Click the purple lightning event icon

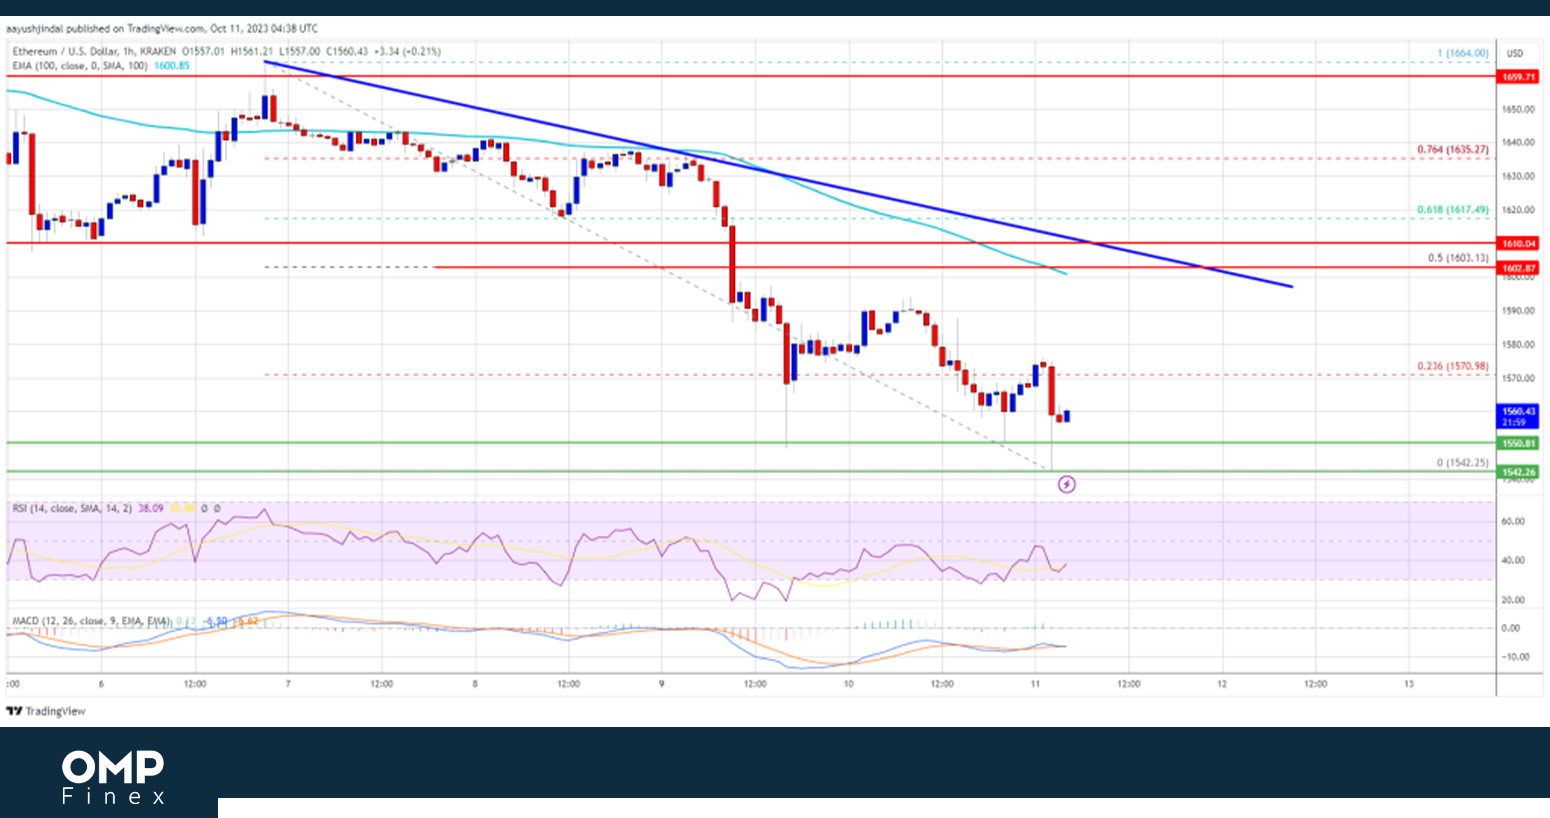tap(1067, 485)
